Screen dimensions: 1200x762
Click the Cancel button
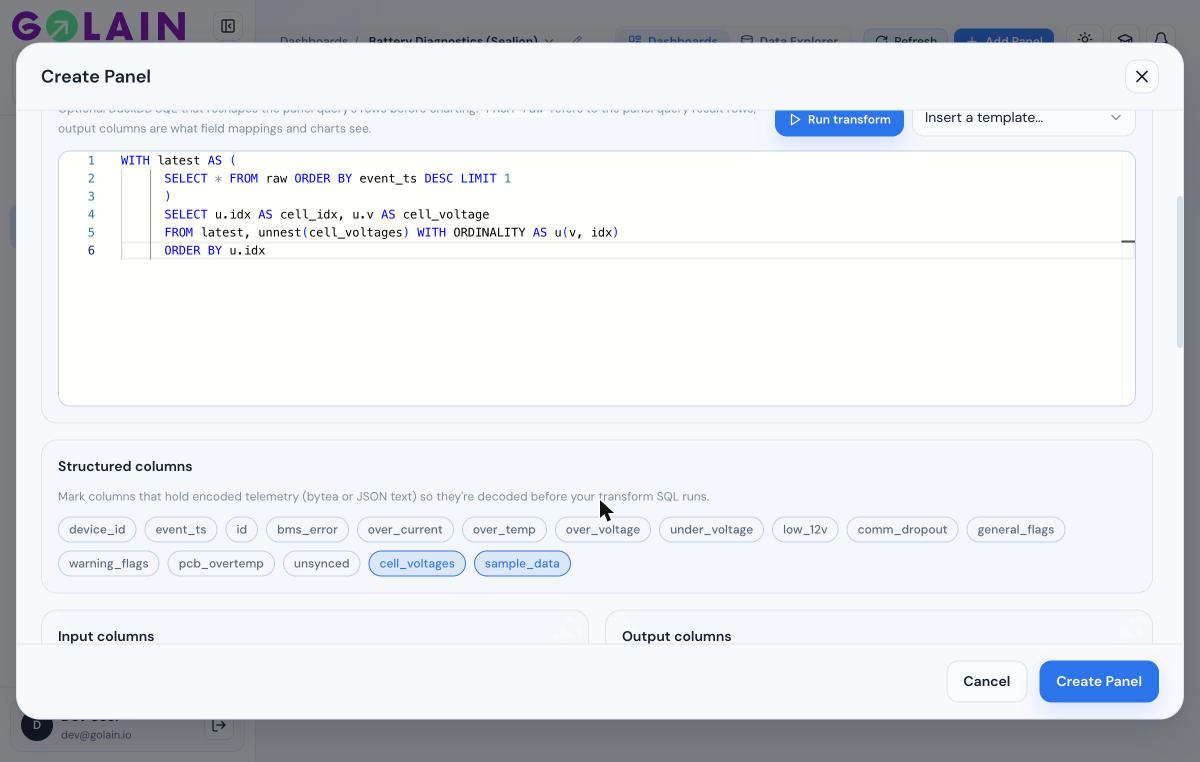coord(986,681)
